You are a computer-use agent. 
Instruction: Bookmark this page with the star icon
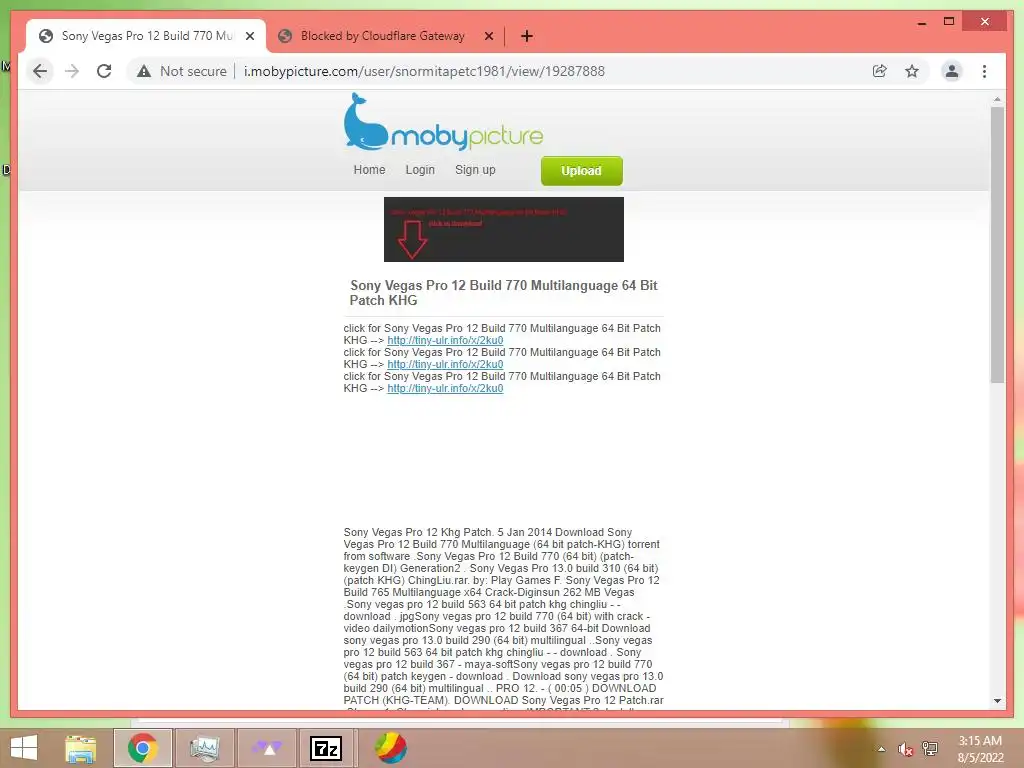pyautogui.click(x=912, y=71)
